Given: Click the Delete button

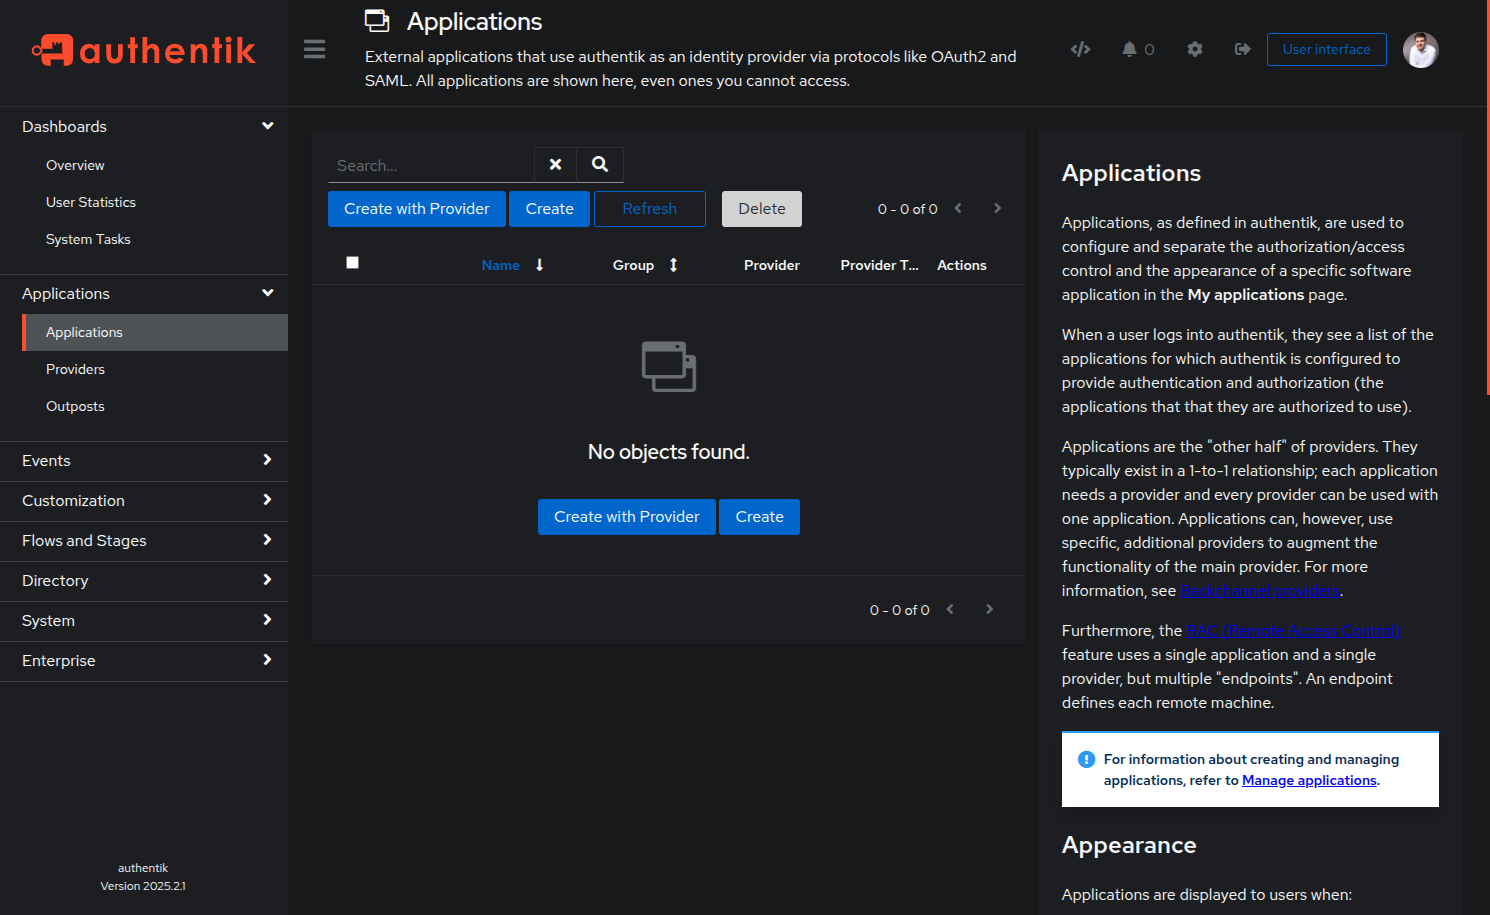Looking at the screenshot, I should pos(762,209).
